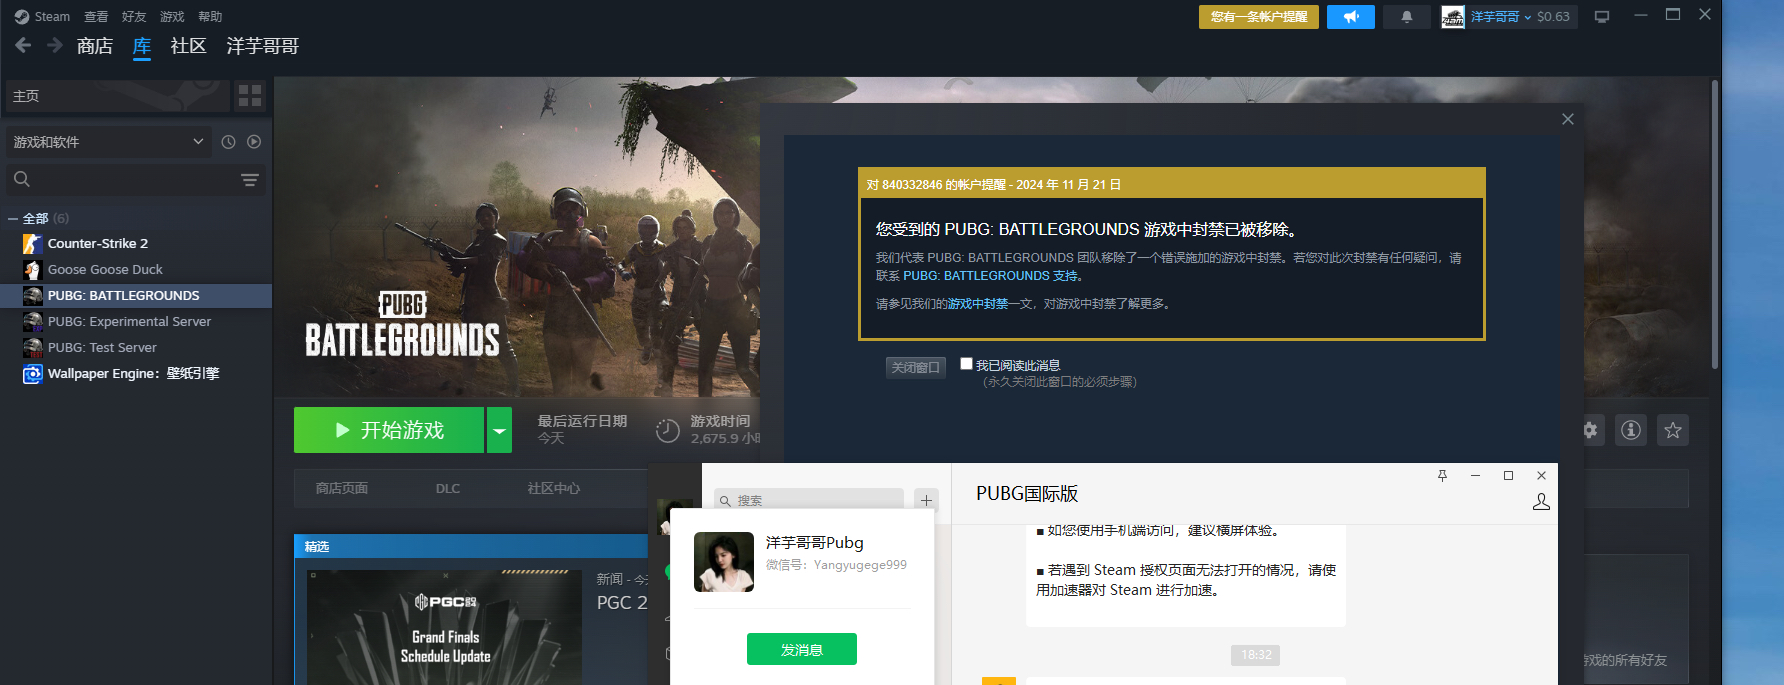Click the Counter-Strike 2 game icon
This screenshot has width=1784, height=685.
pyautogui.click(x=32, y=243)
